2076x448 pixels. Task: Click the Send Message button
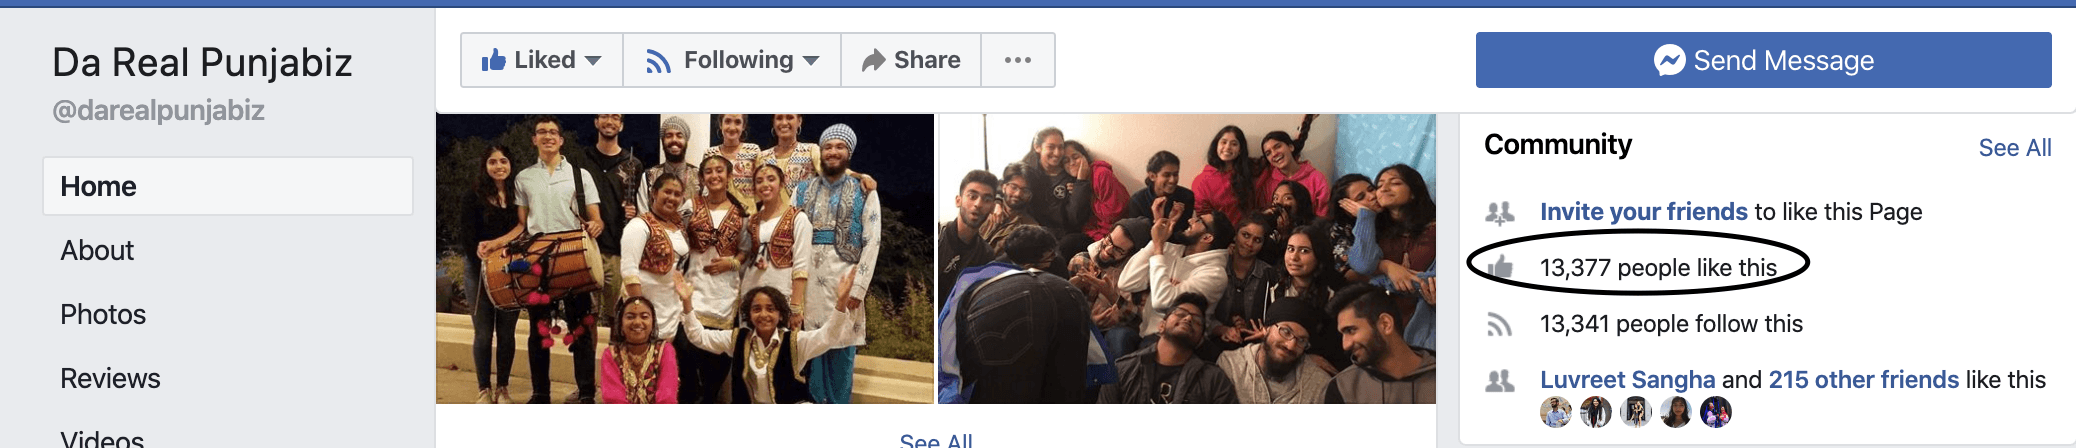(x=1763, y=60)
